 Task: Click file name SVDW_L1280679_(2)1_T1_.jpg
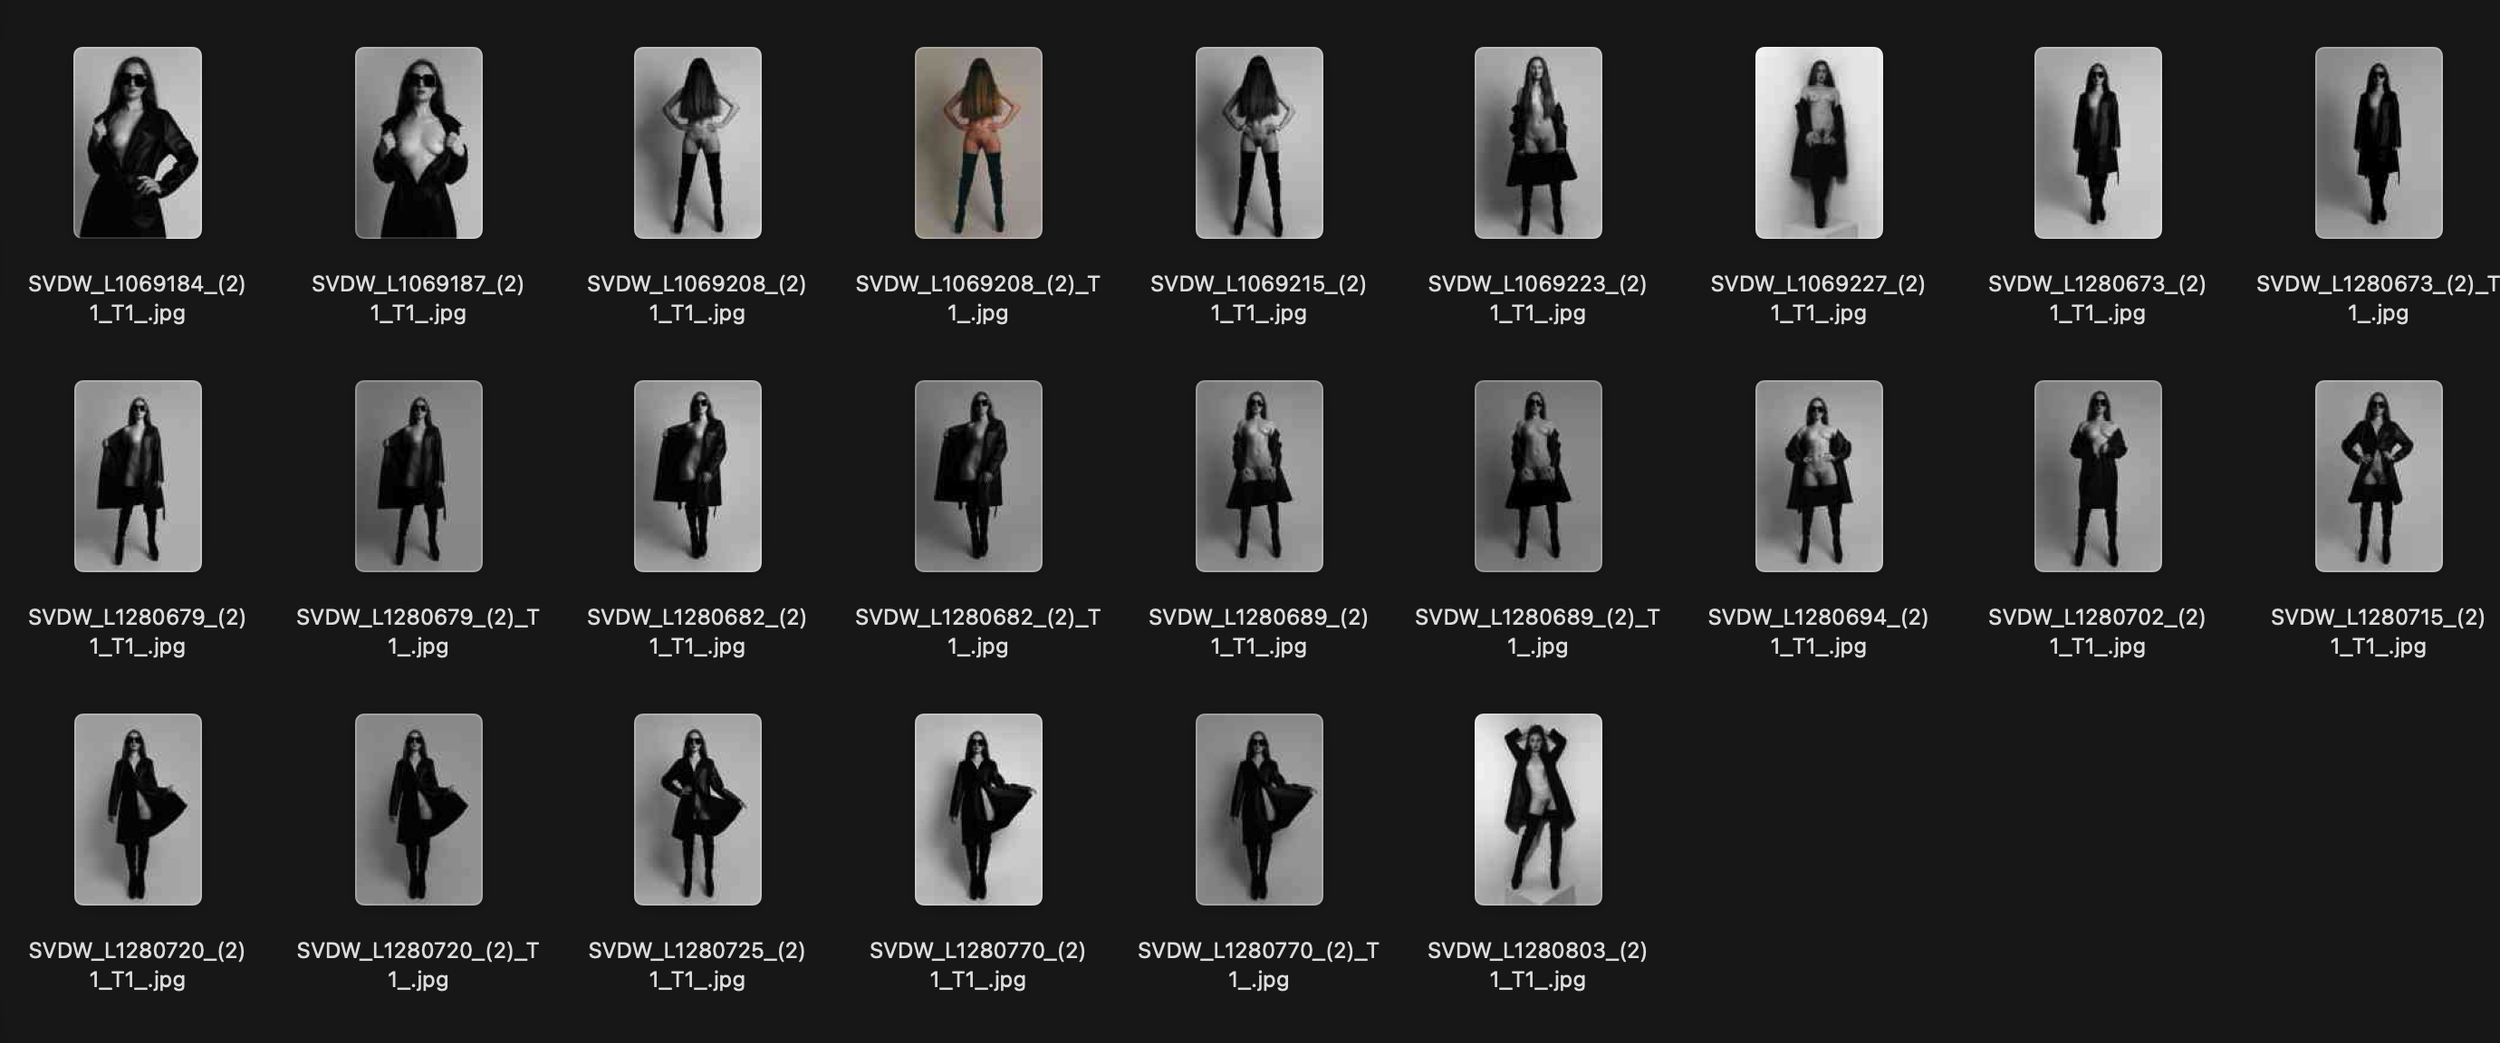point(137,631)
